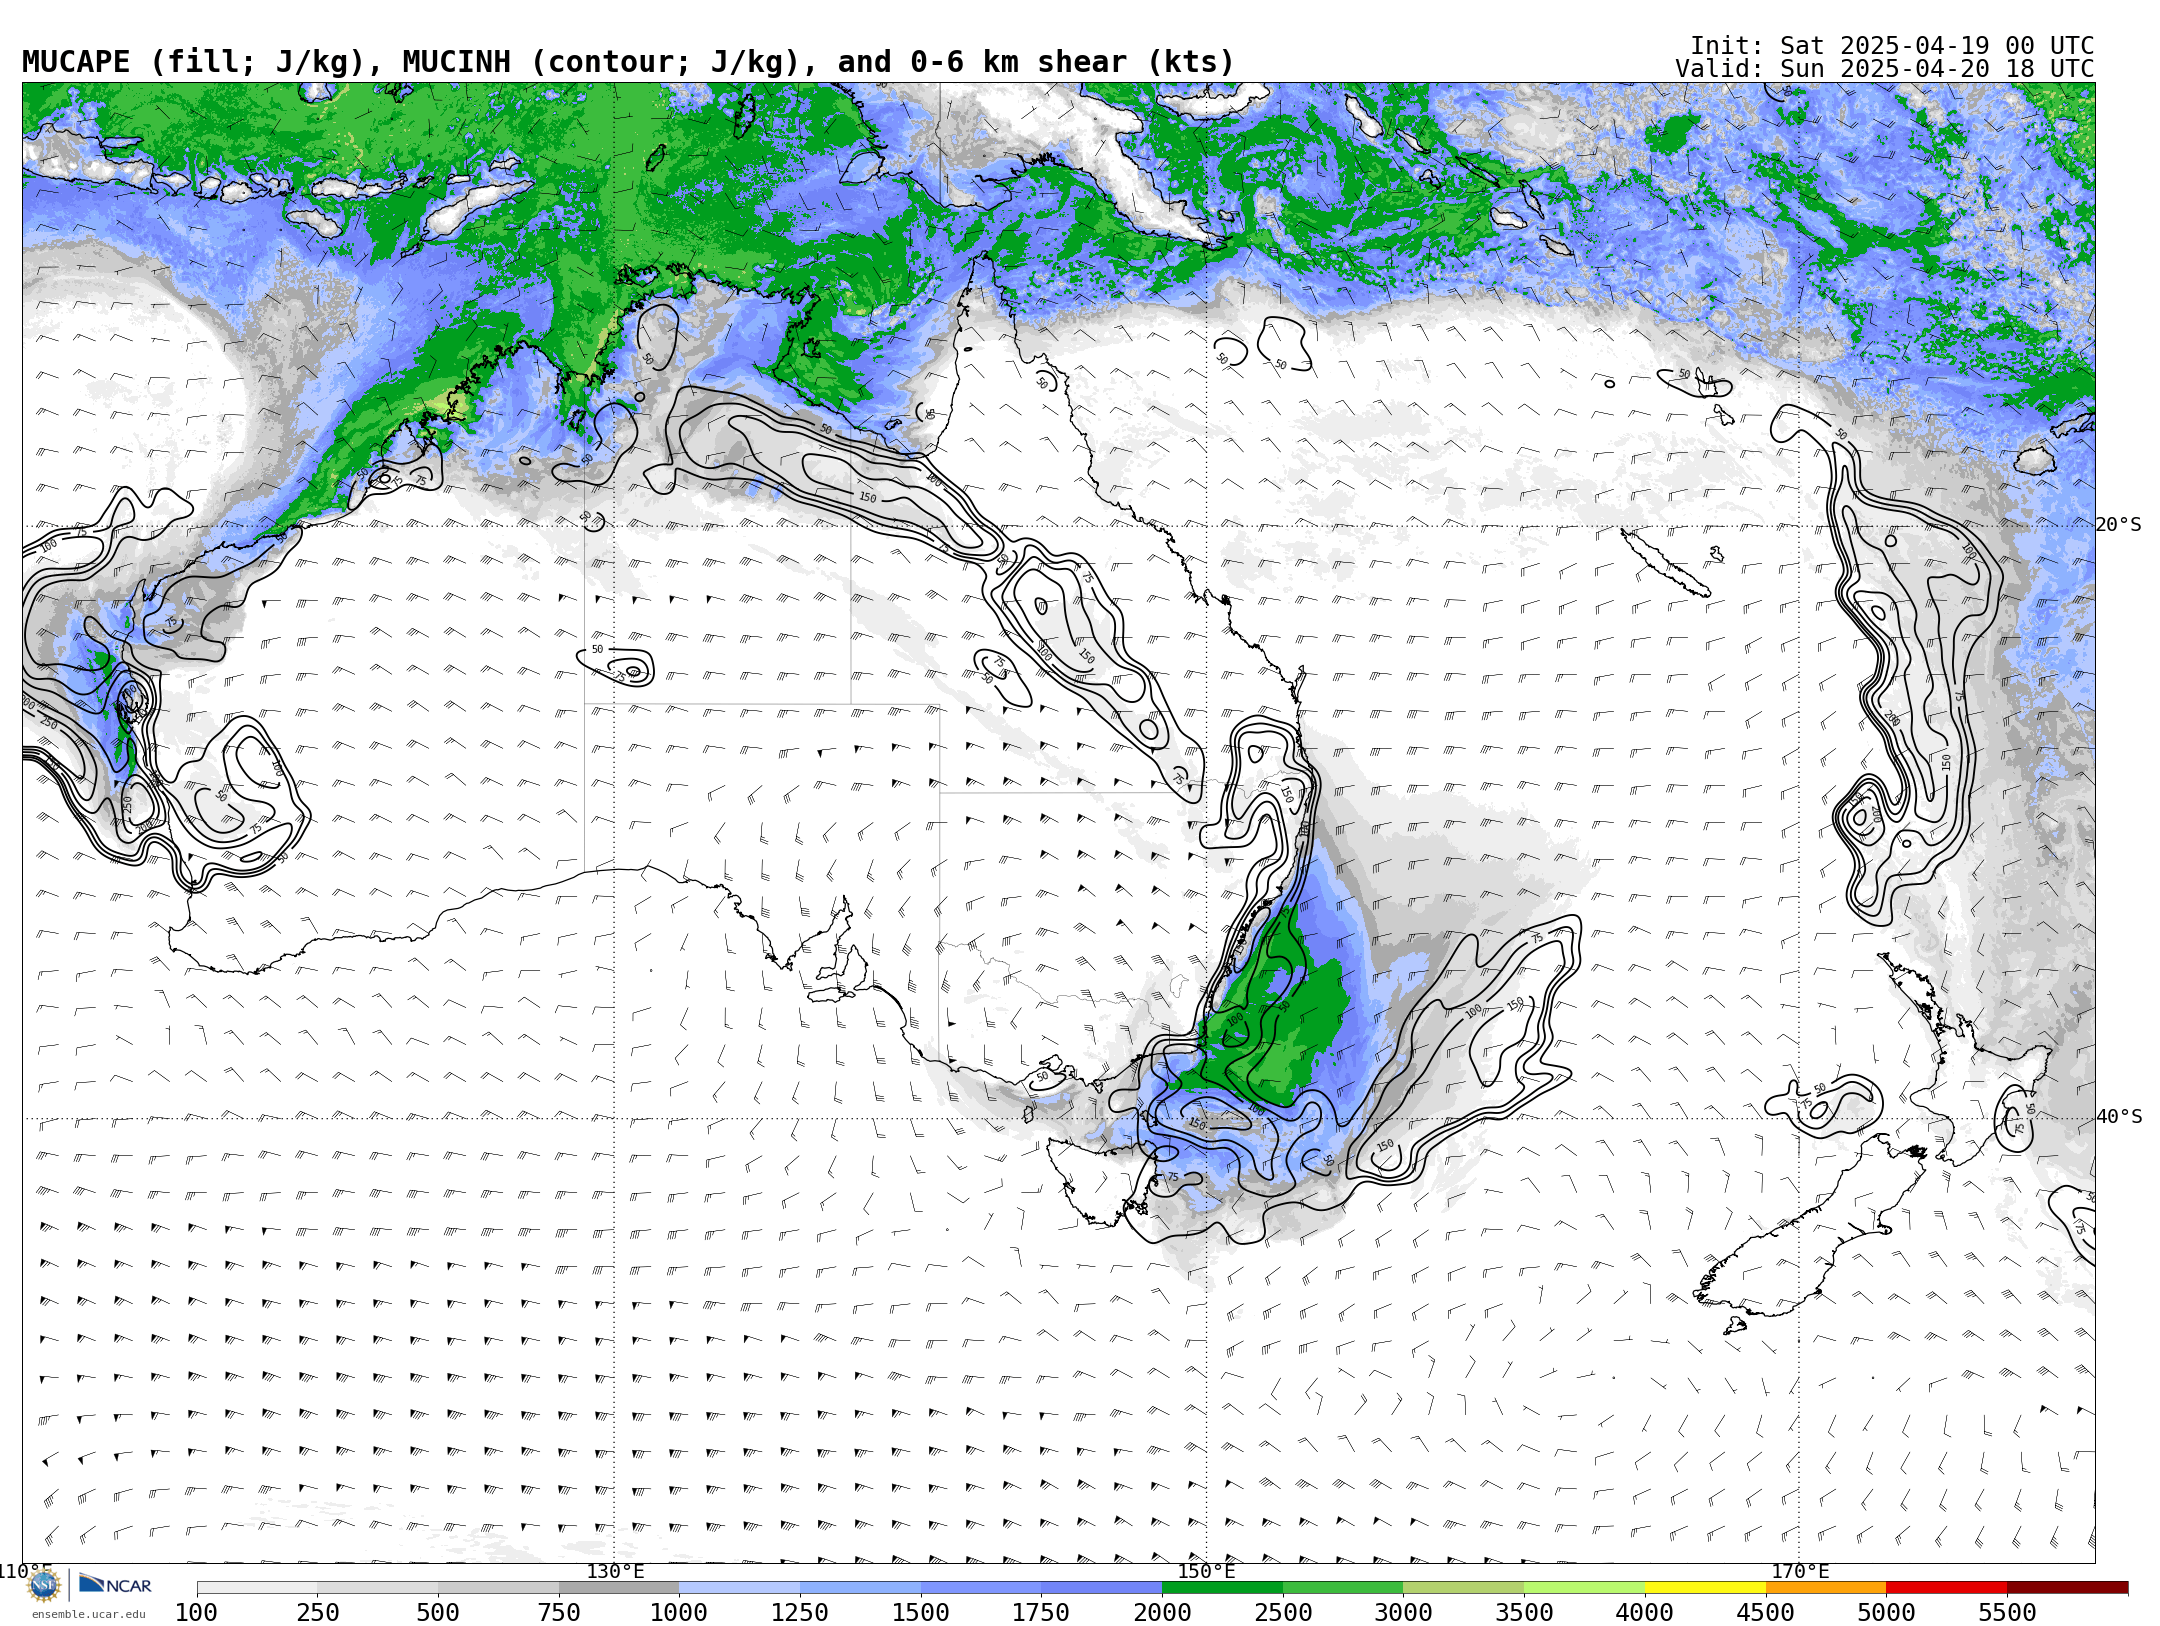Pick the gray 250-500 colorbar swatch

(x=377, y=1588)
